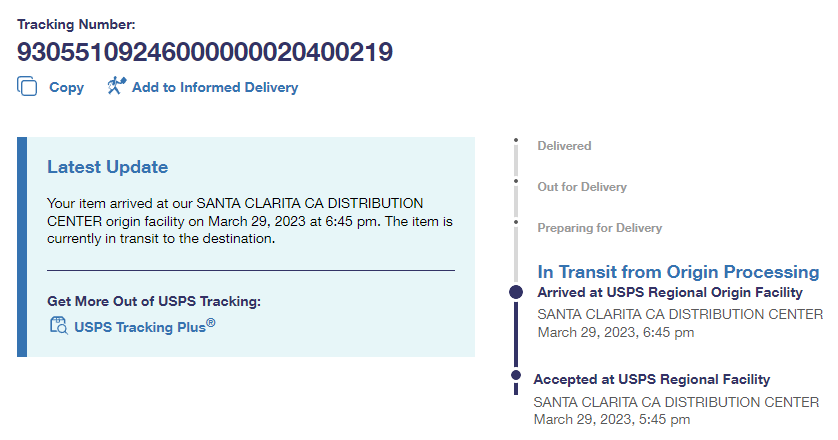Viewport: 838px width, 440px height.
Task: Click the In Transit from Origin Processing heading
Action: 678,272
